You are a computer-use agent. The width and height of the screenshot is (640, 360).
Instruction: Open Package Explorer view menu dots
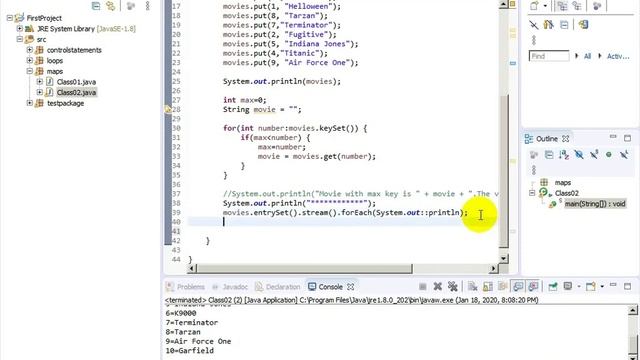point(147,6)
